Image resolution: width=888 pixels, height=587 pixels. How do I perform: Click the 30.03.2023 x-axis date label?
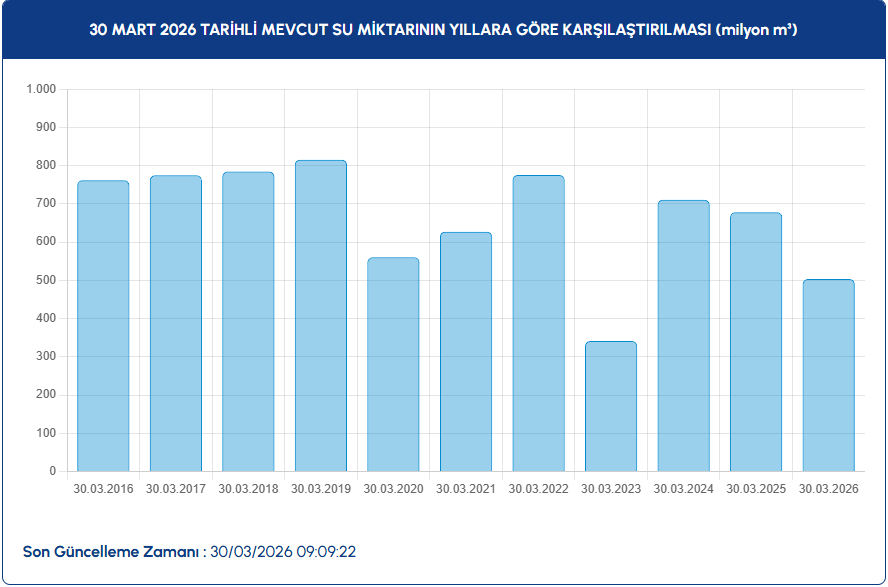(x=611, y=489)
